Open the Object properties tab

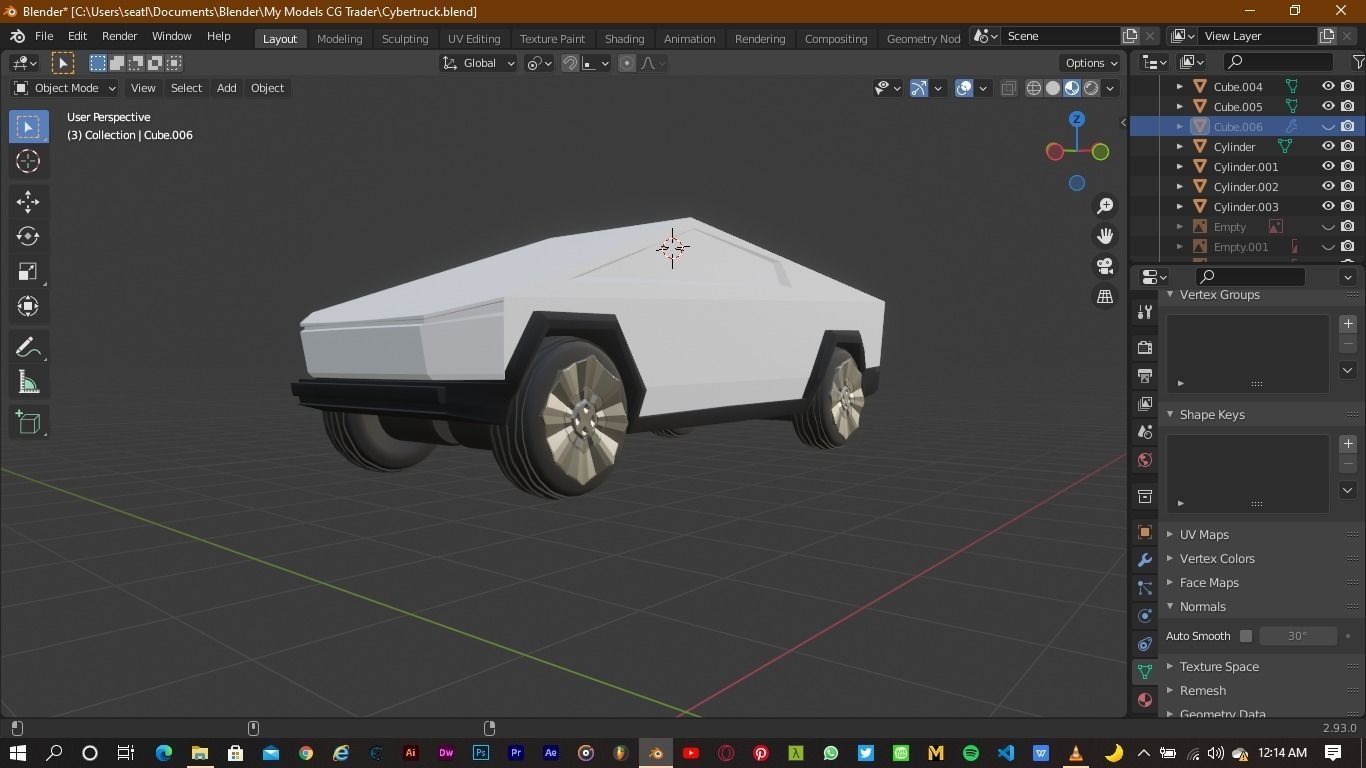[x=1145, y=532]
